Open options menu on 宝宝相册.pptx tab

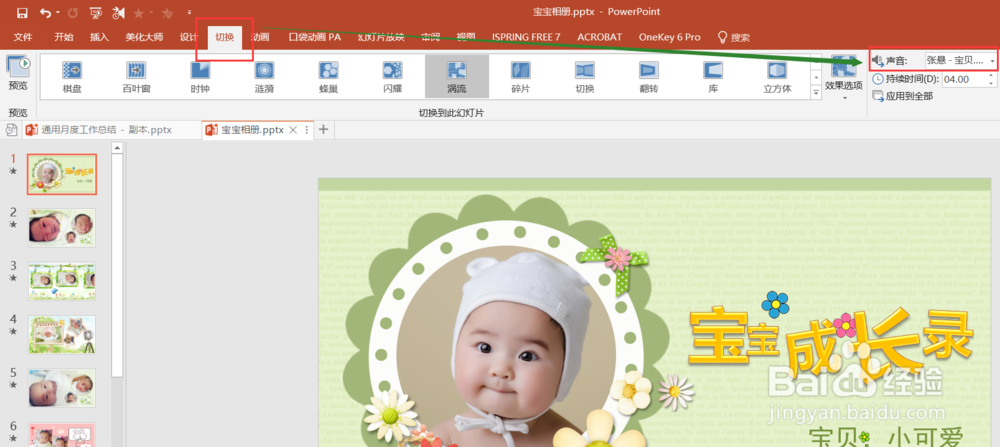[x=306, y=129]
